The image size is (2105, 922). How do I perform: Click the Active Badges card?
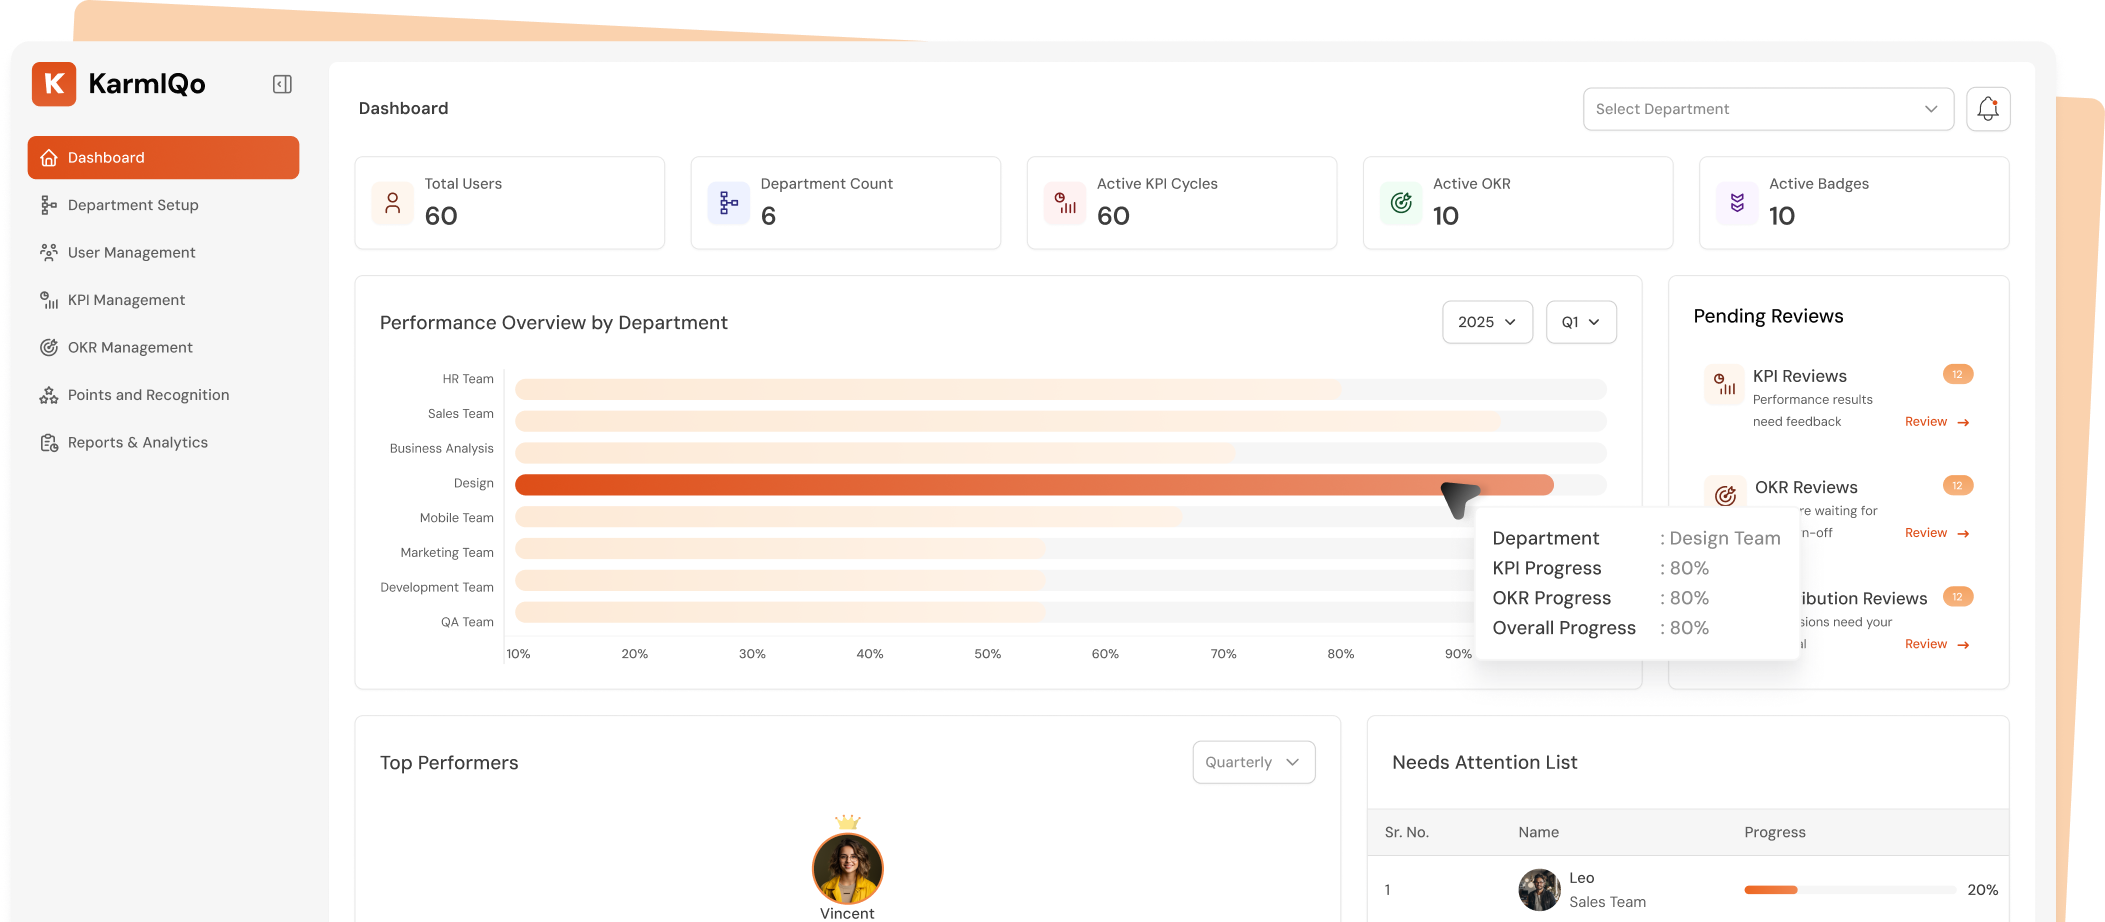[x=1854, y=203]
